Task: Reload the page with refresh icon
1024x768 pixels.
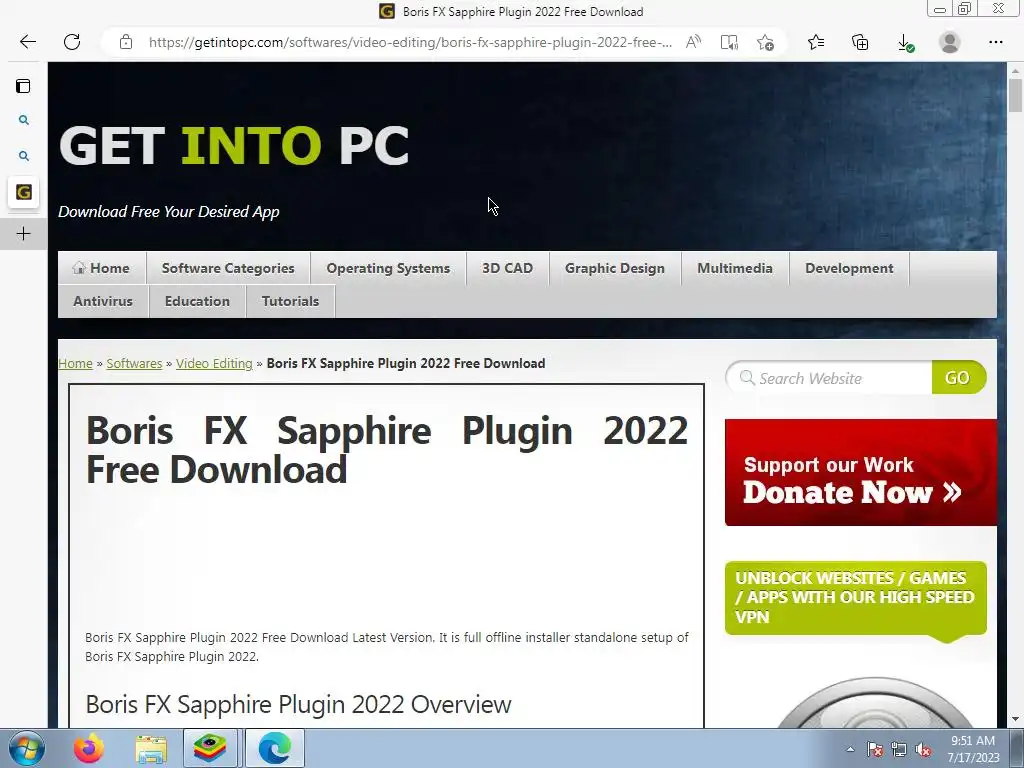Action: pos(72,42)
